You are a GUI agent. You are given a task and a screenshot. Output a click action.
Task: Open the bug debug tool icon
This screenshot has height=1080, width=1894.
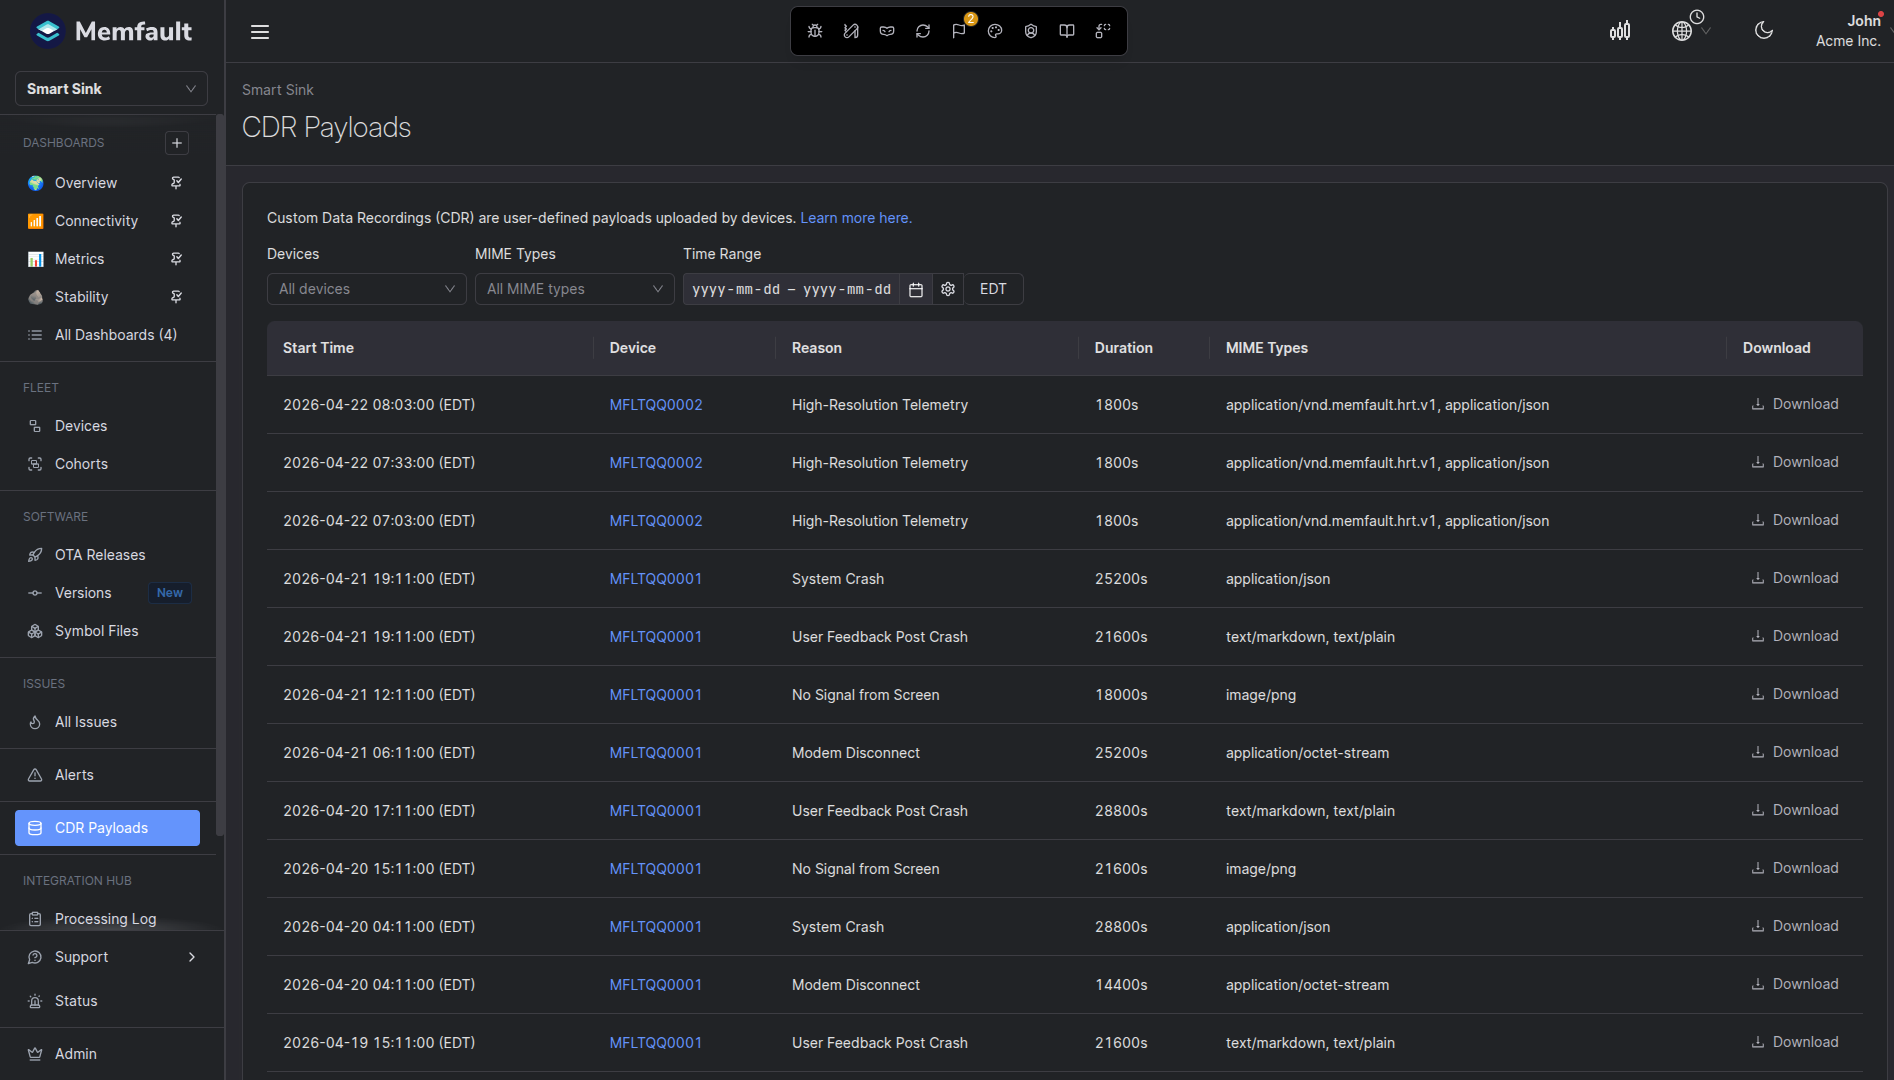tap(815, 31)
